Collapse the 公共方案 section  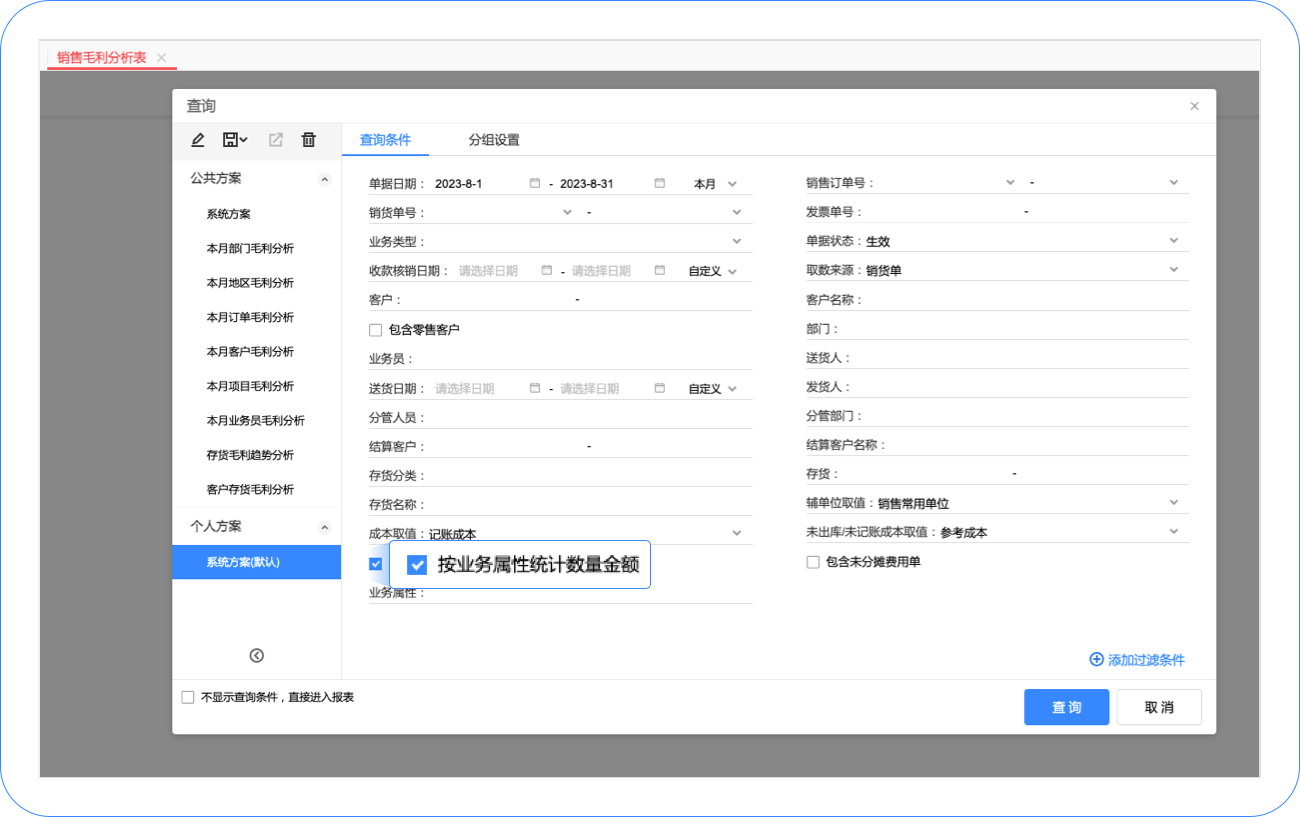(x=324, y=179)
